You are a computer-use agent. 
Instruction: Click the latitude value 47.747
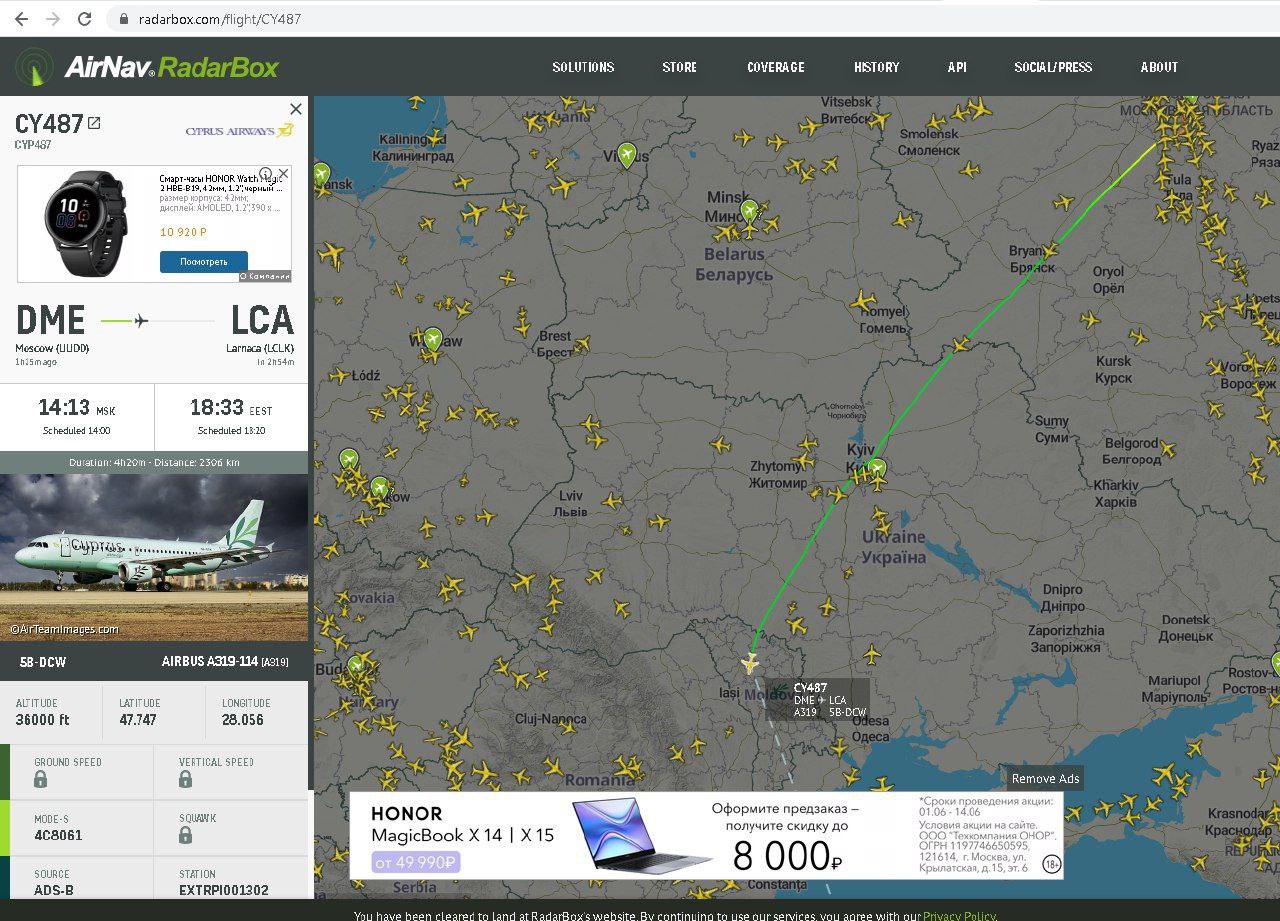pos(138,719)
